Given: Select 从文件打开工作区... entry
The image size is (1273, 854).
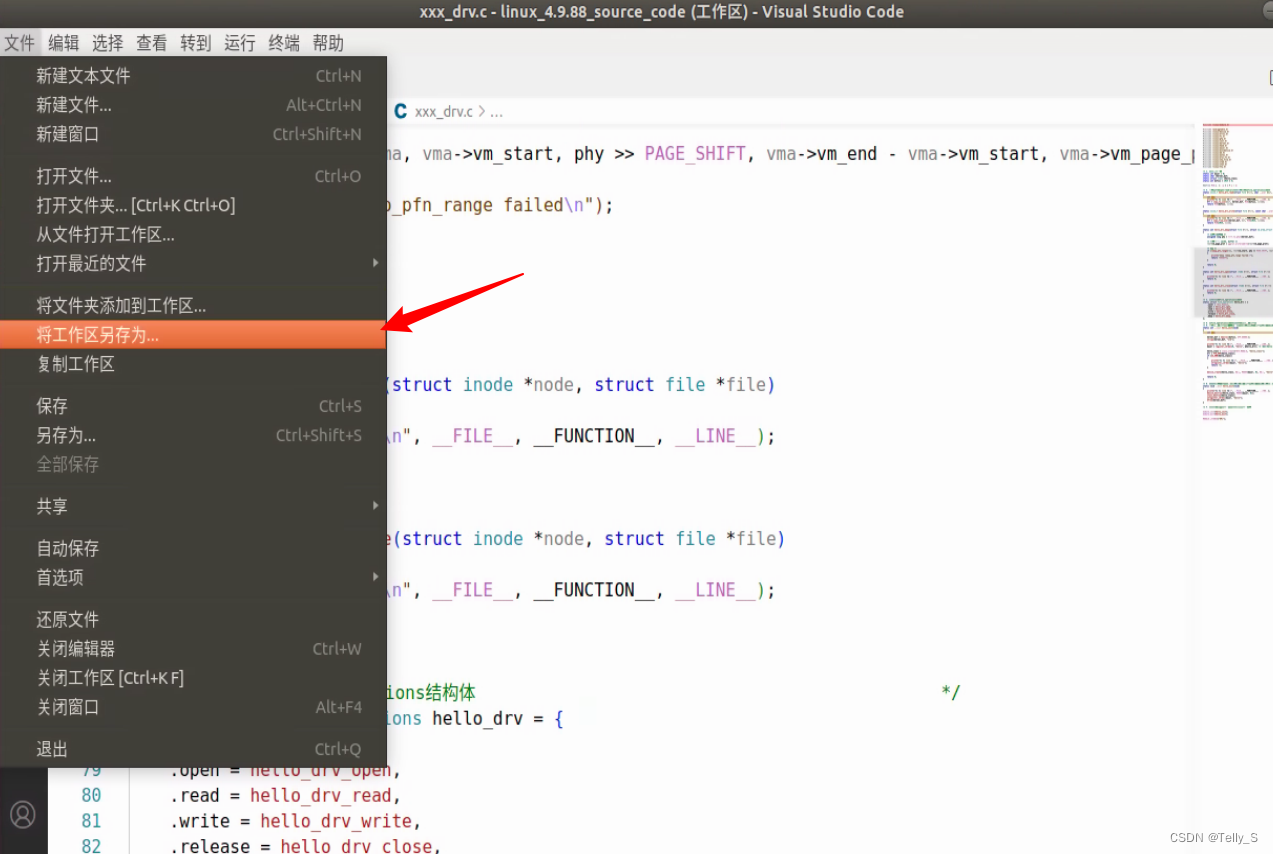Looking at the screenshot, I should point(193,234).
